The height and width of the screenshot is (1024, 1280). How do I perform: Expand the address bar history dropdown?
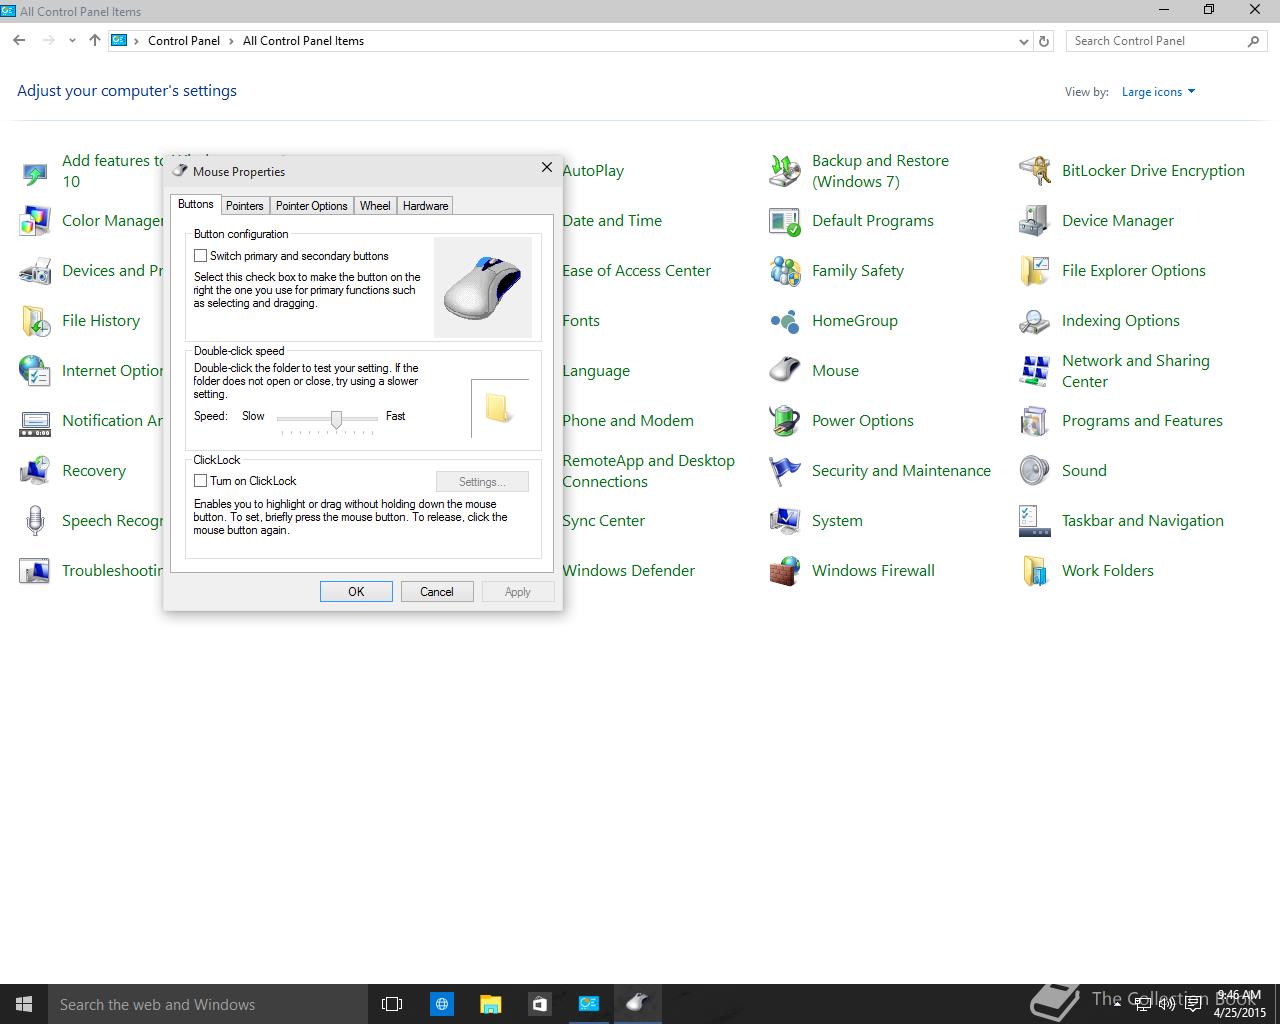[1023, 41]
